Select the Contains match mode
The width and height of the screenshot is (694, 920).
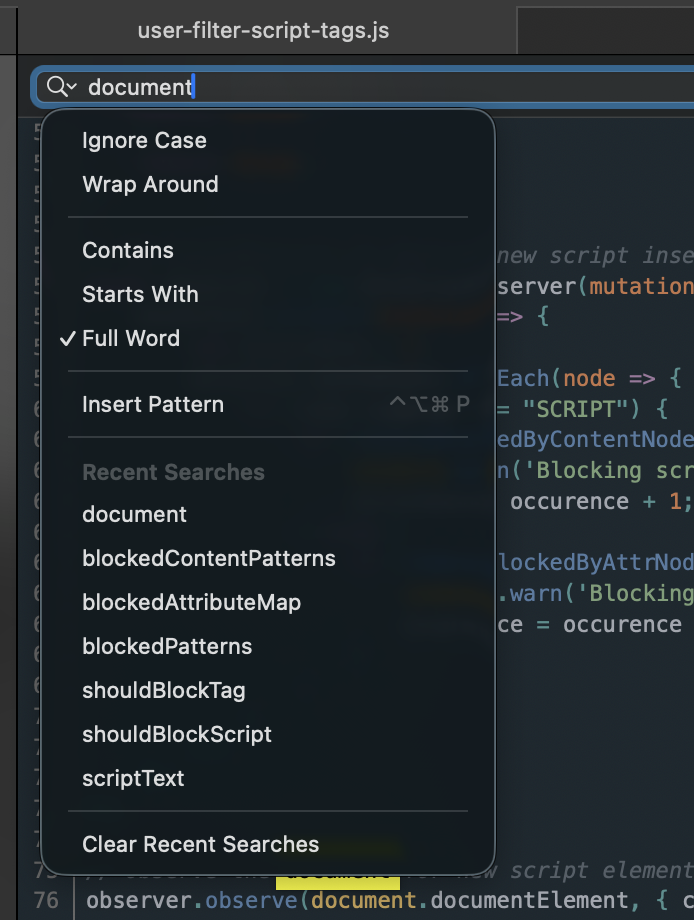pos(128,250)
